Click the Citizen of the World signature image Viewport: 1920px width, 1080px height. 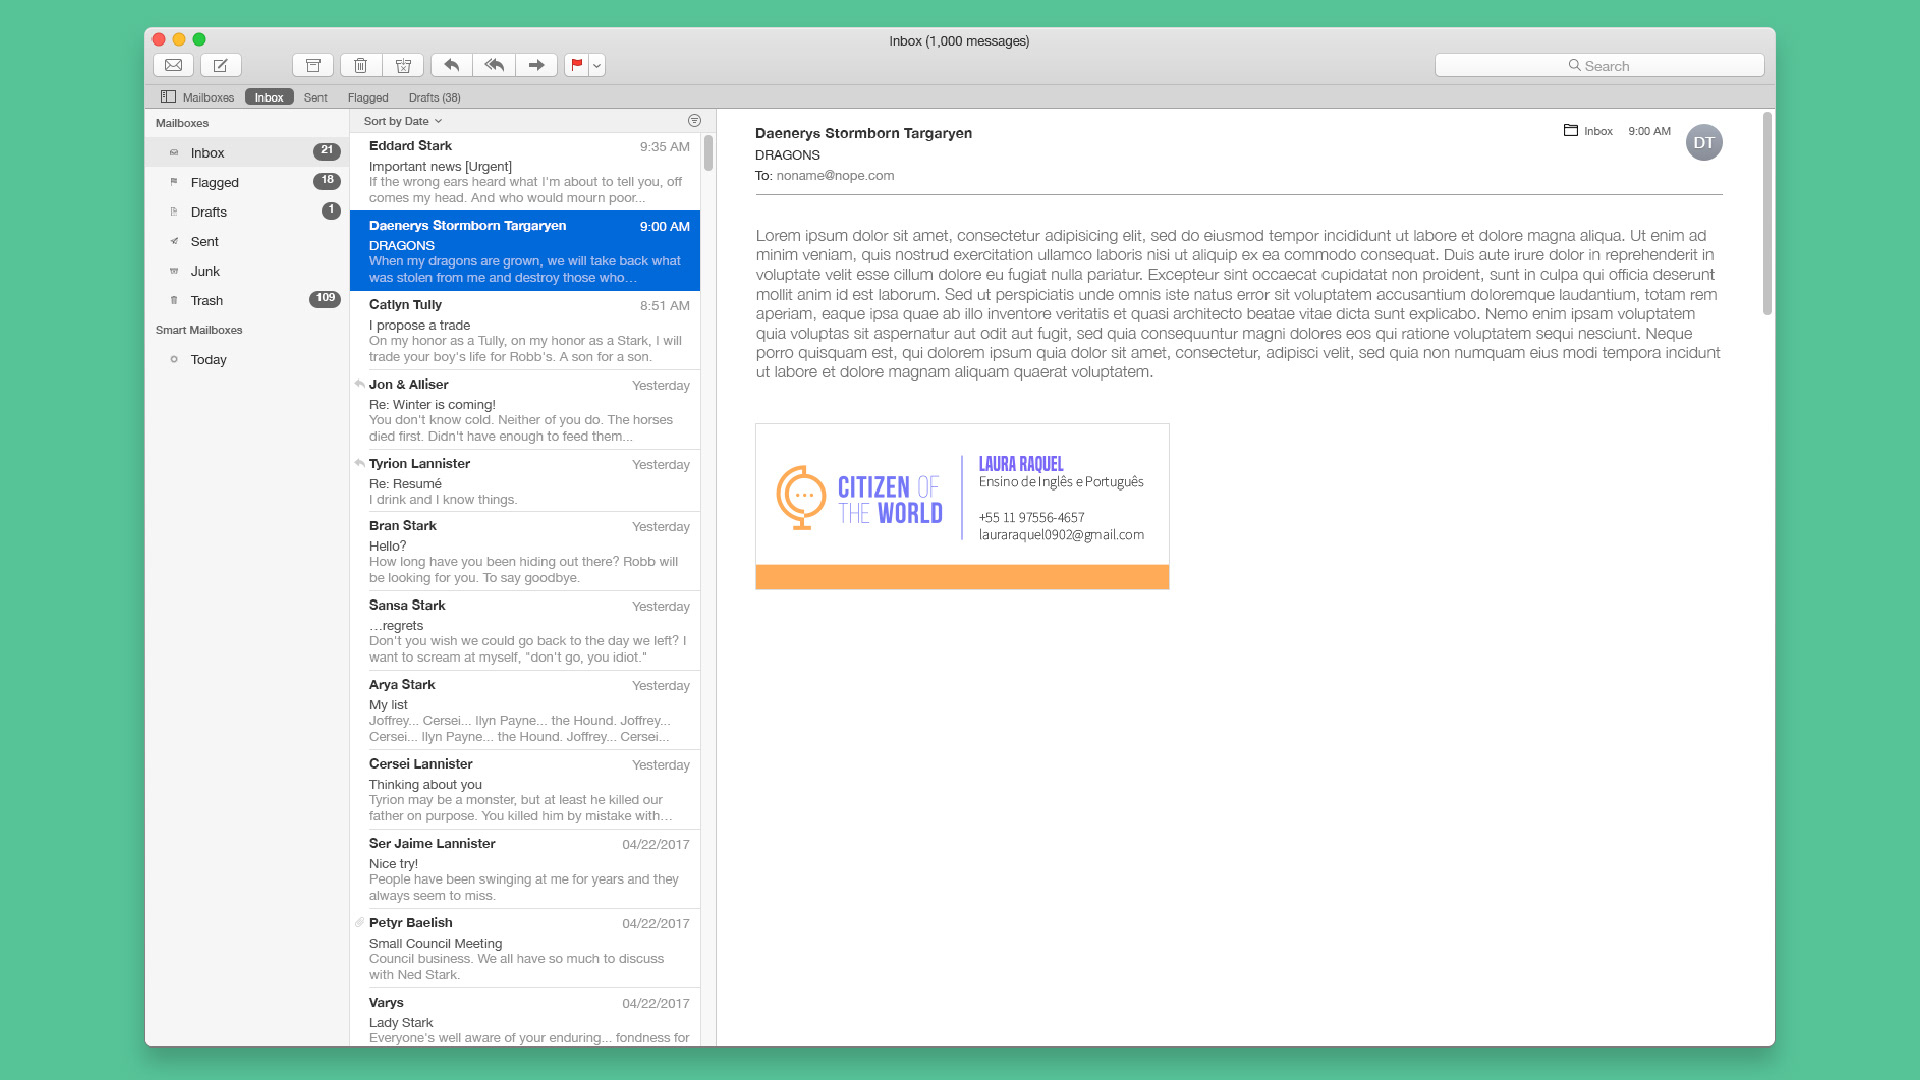(962, 506)
